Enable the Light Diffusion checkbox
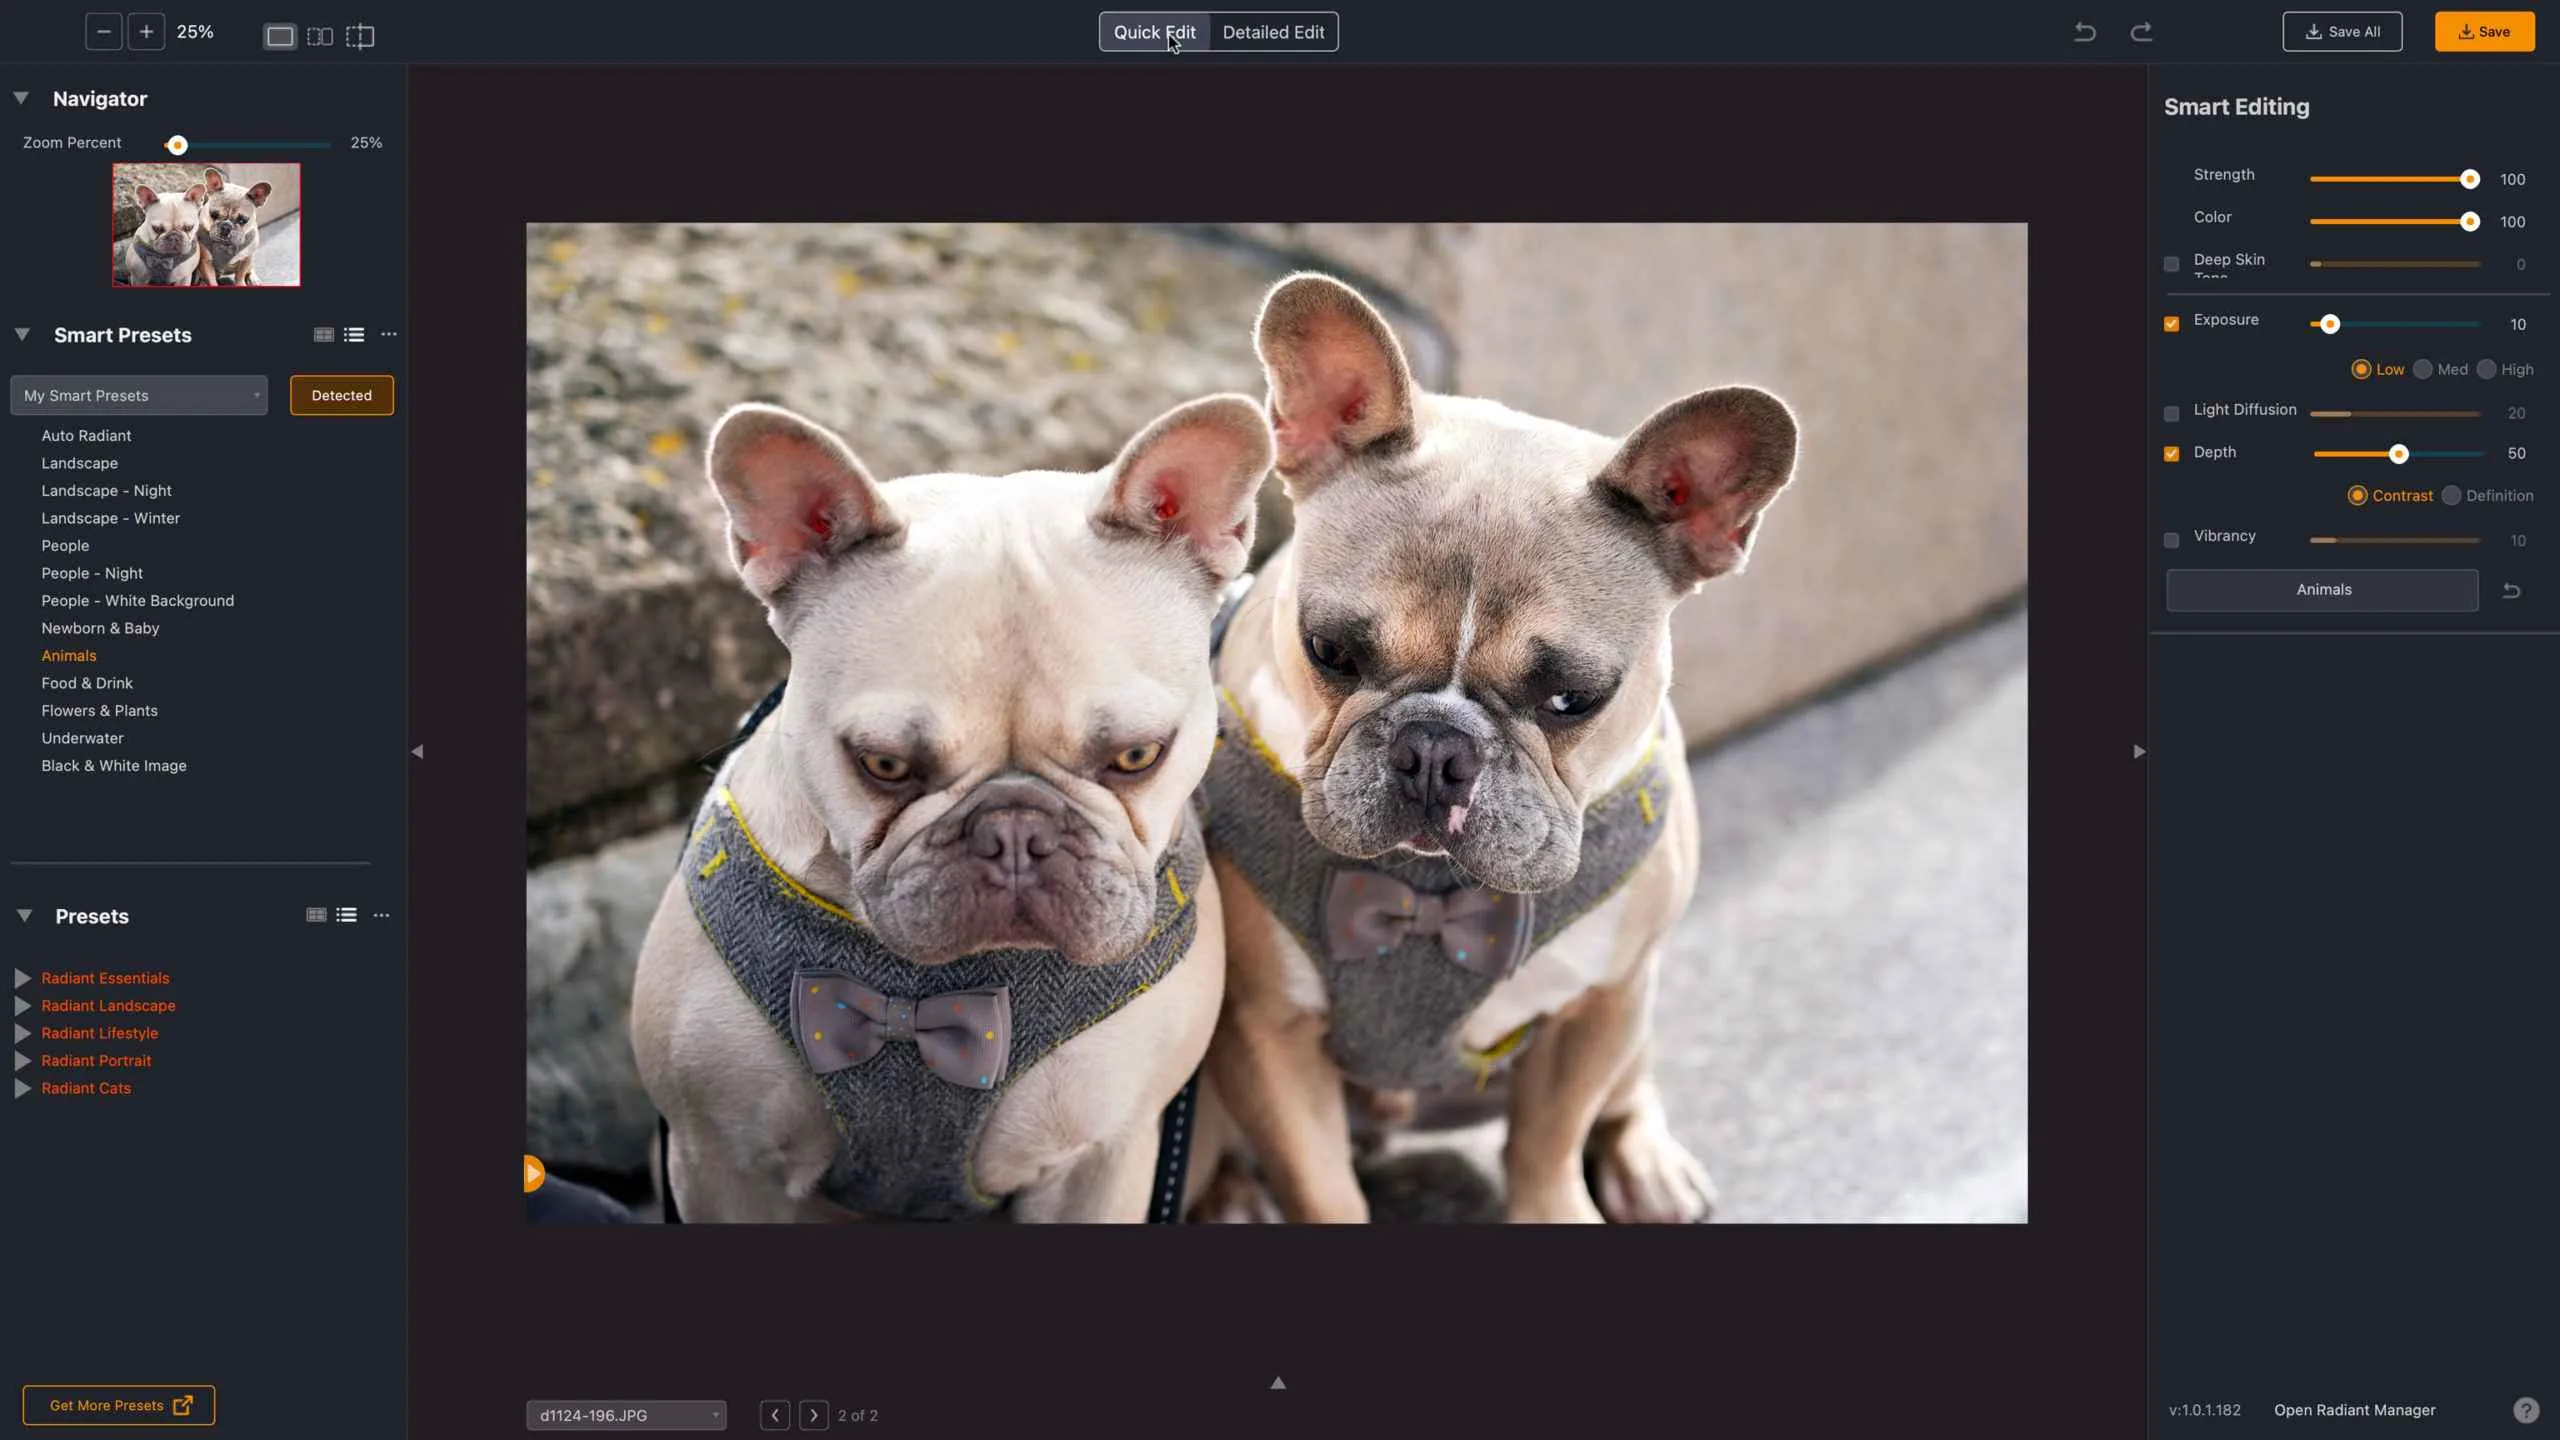 (x=2171, y=414)
